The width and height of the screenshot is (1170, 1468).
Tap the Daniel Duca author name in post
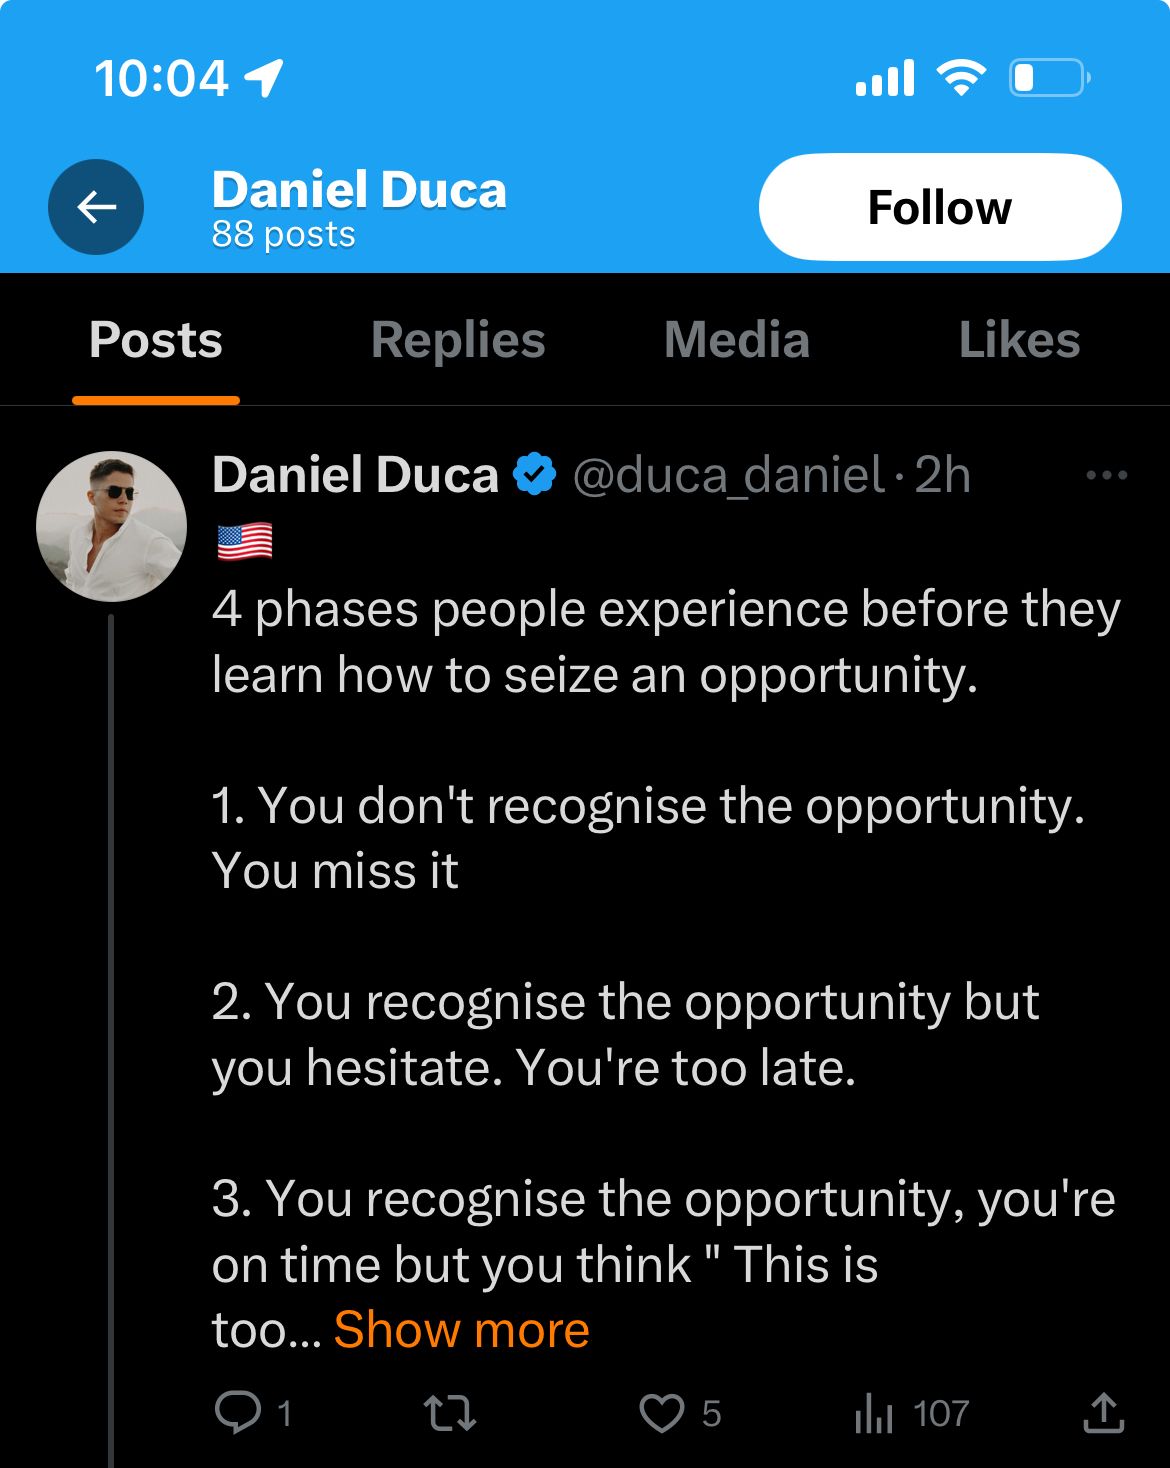coord(355,474)
